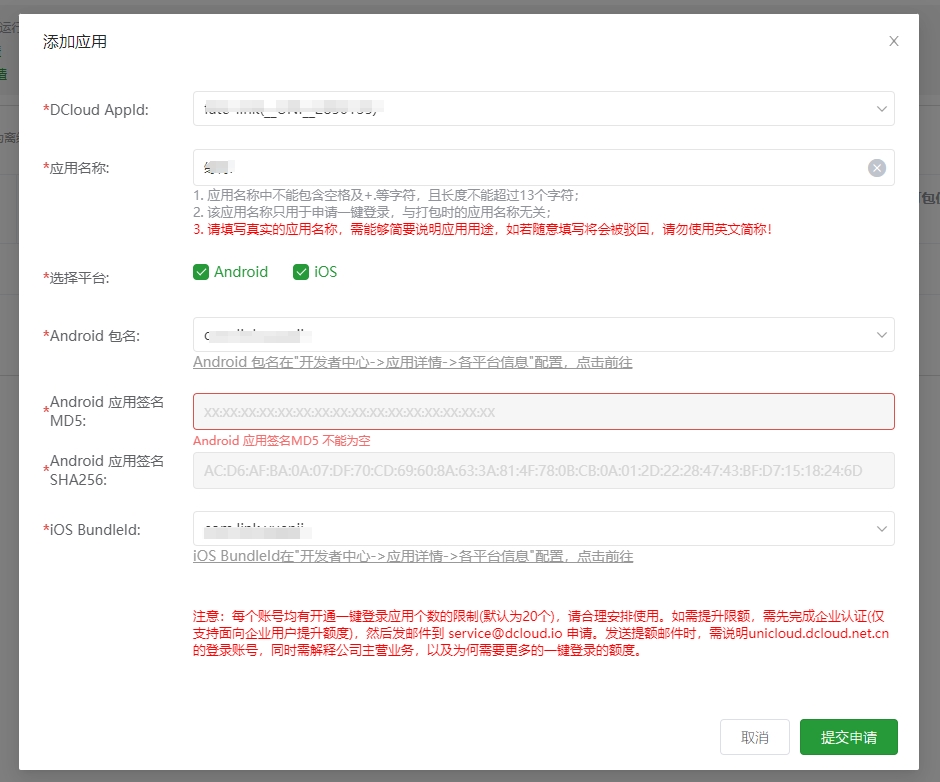Click the 添加应用 dialog title
Viewport: 940px width, 782px height.
point(75,42)
